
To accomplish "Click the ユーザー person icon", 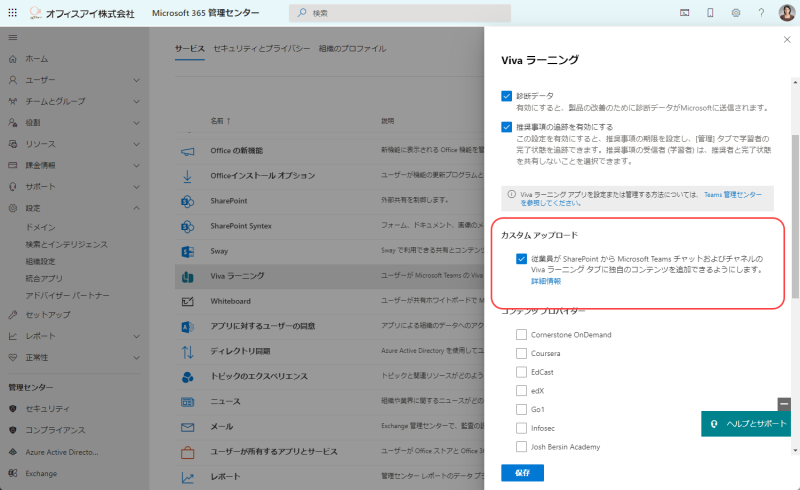I will click(x=13, y=80).
